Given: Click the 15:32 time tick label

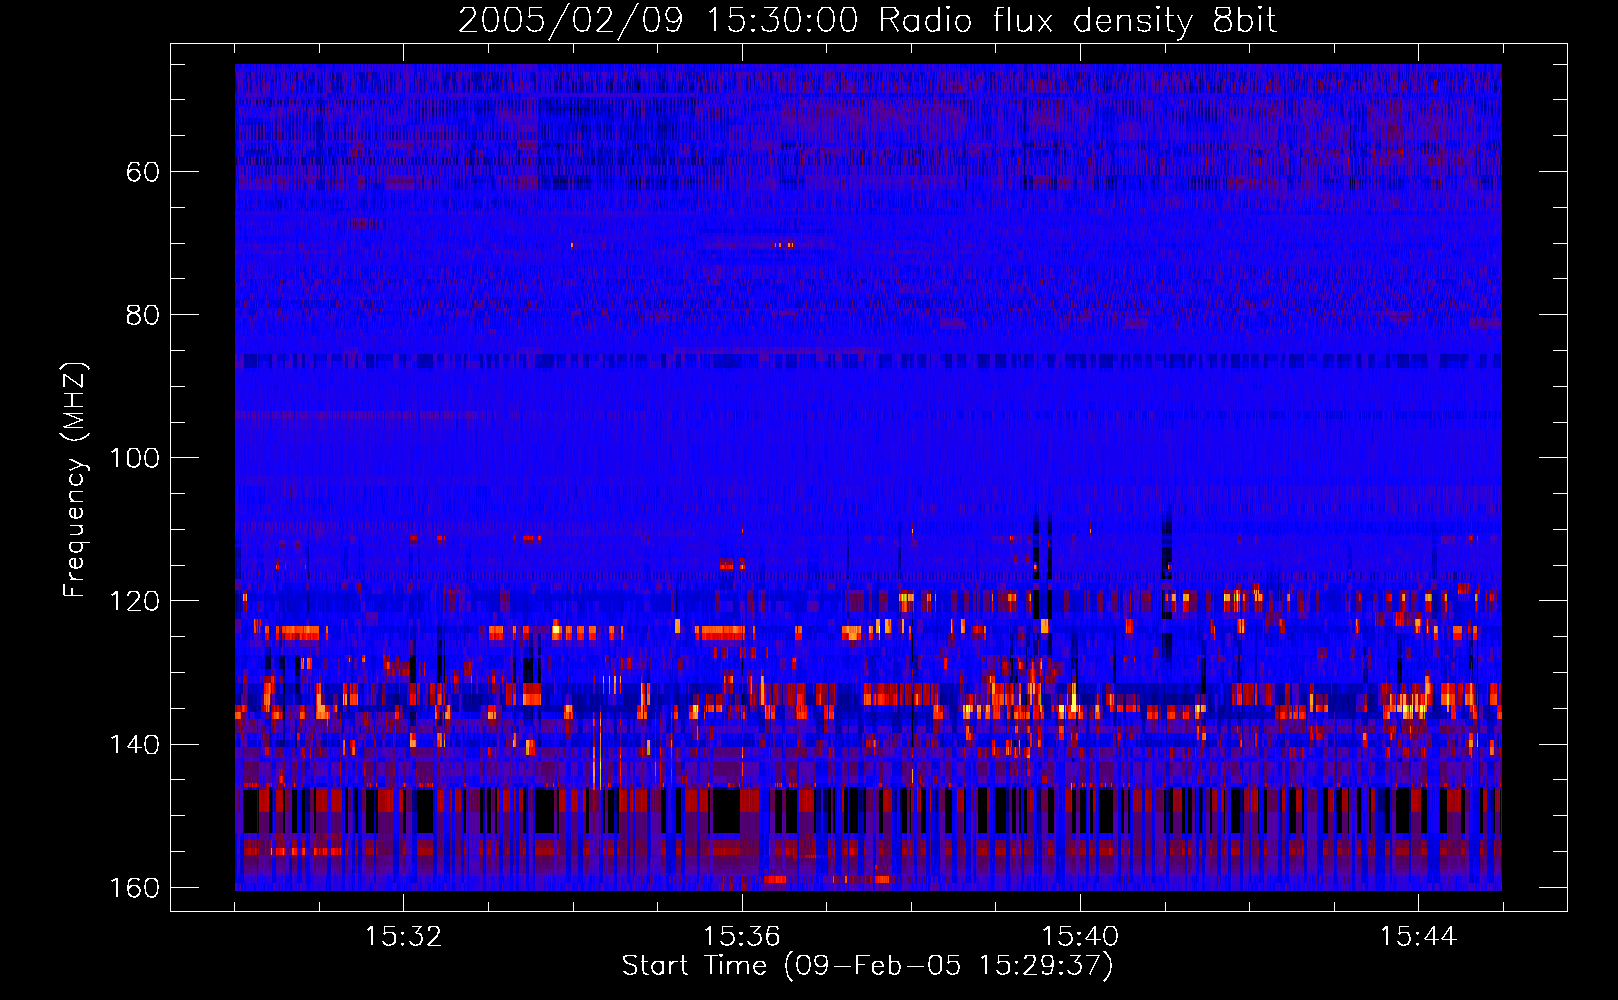Looking at the screenshot, I should [403, 937].
